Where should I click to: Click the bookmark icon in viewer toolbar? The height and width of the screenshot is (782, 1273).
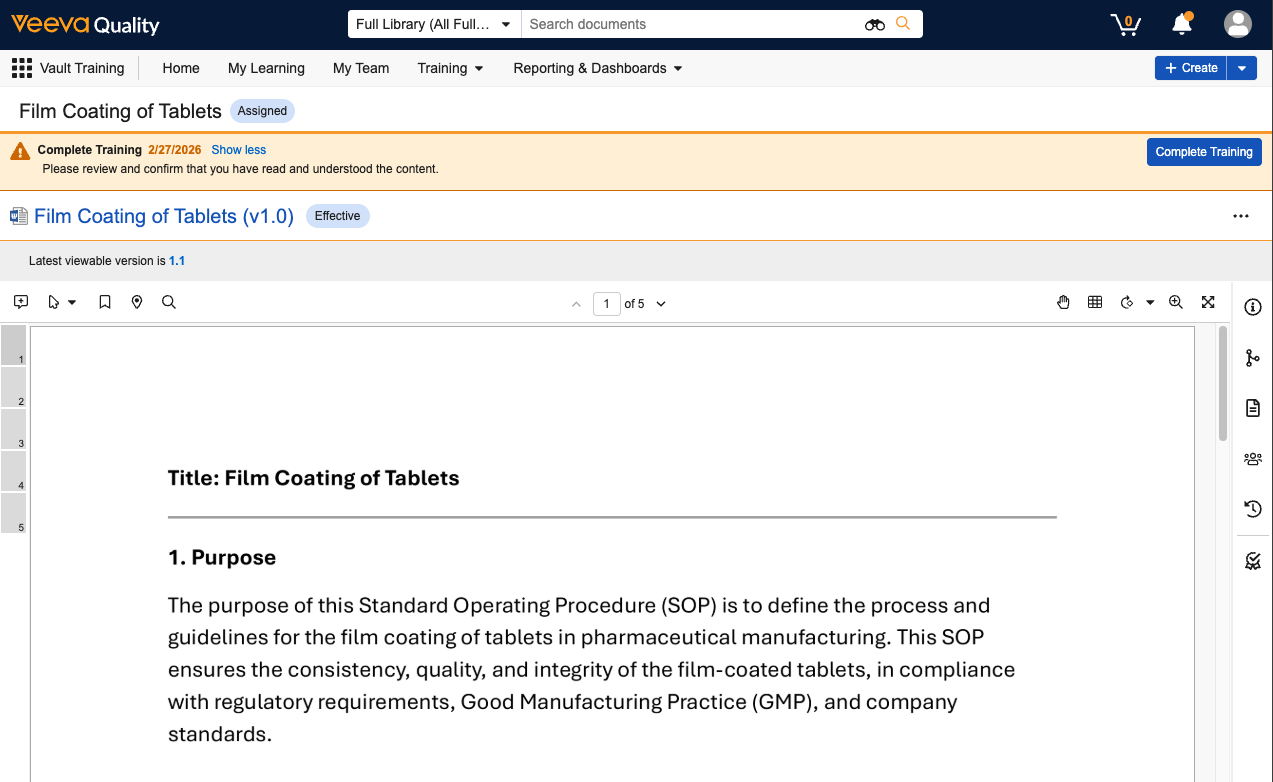105,302
